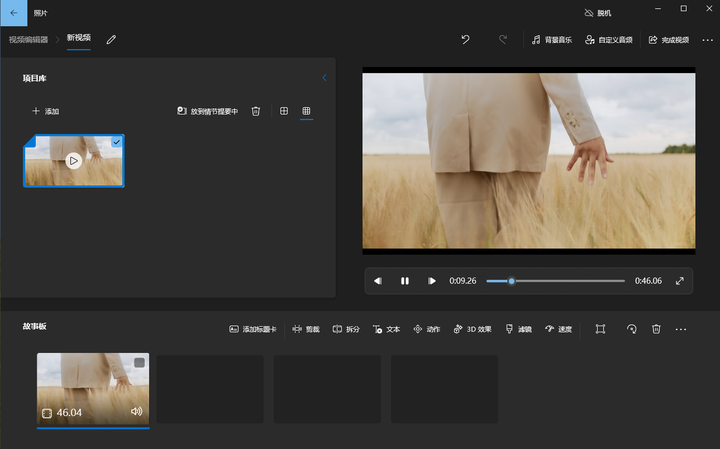Open the top-right more options menu

tap(708, 40)
